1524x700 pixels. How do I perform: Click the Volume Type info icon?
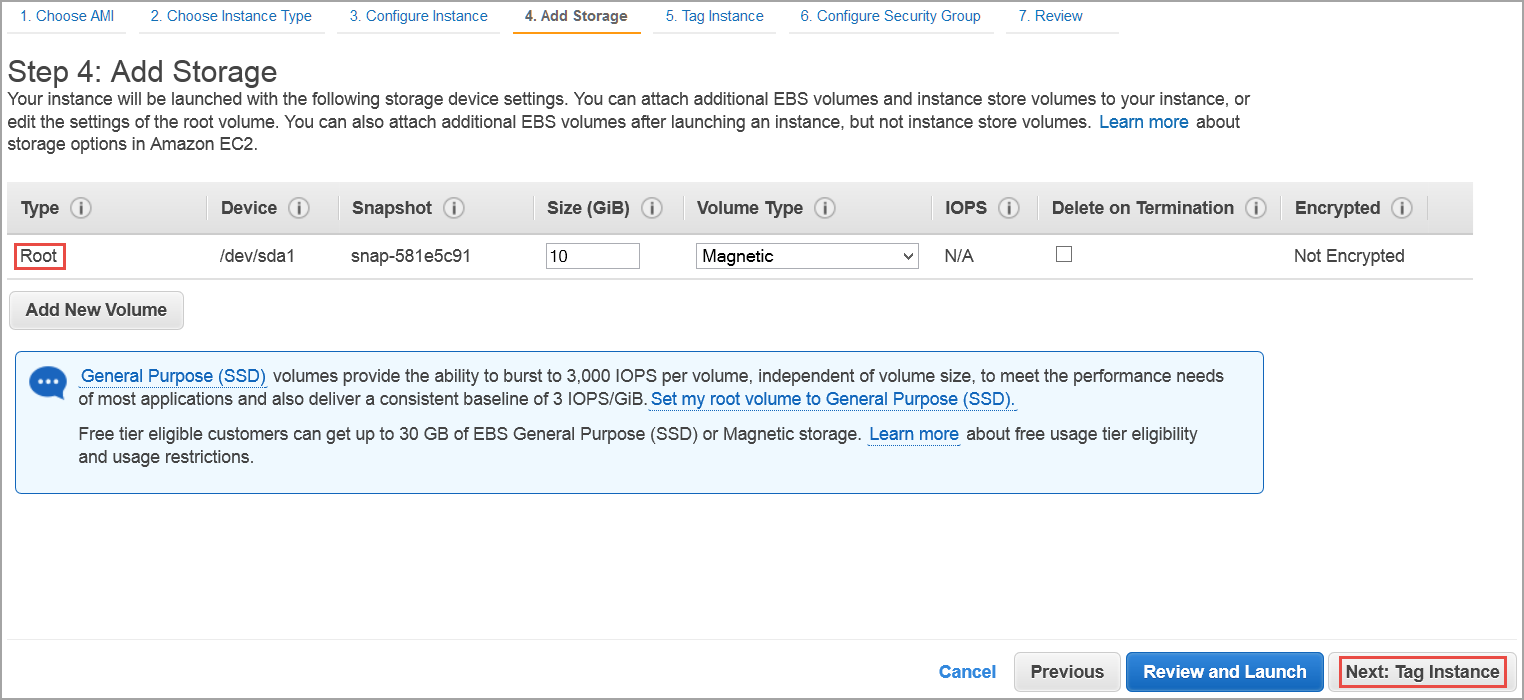coord(825,208)
